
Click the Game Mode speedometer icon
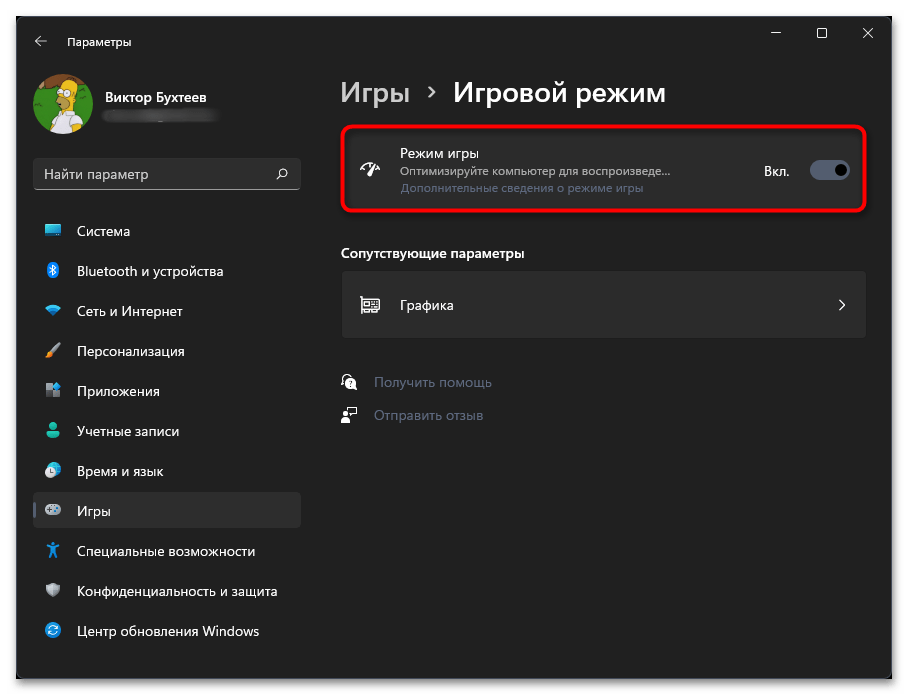pos(370,170)
